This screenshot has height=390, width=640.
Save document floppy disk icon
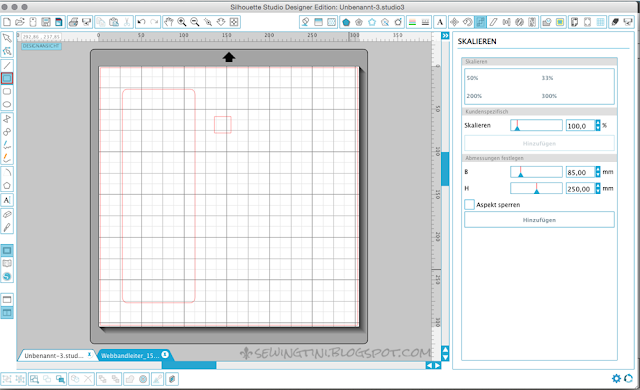(x=46, y=22)
